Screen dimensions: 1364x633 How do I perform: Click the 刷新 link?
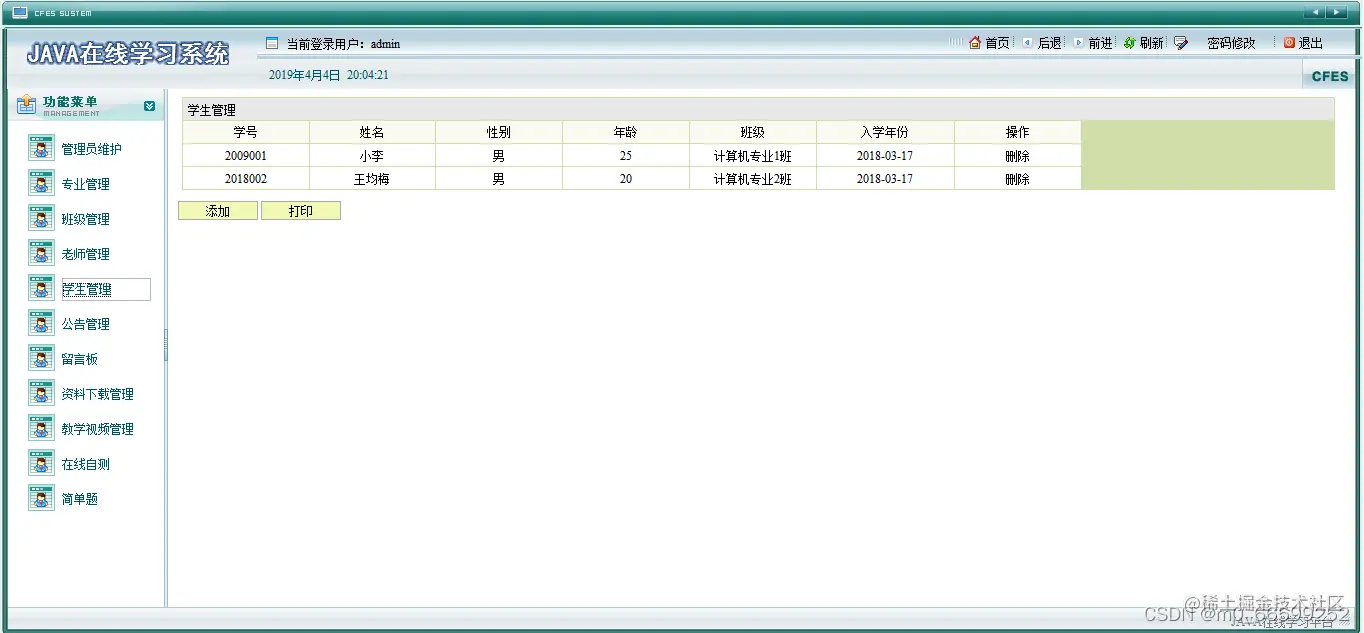[x=1151, y=43]
